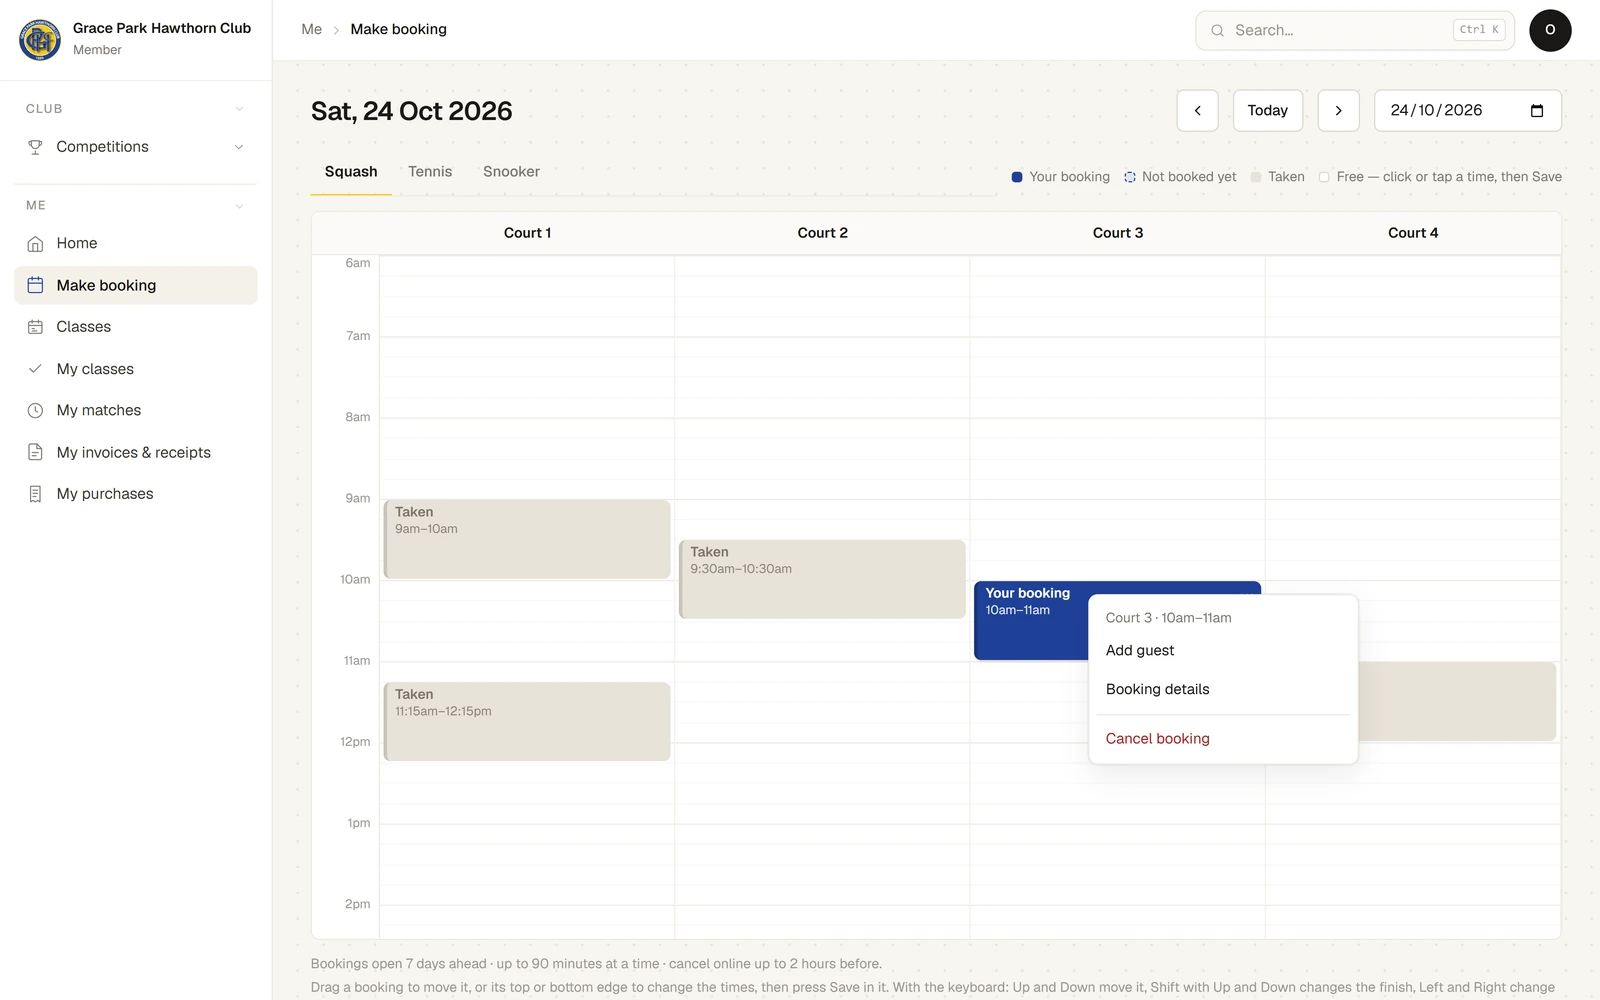1600x1000 pixels.
Task: Click the Court 4 column header
Action: (x=1413, y=233)
